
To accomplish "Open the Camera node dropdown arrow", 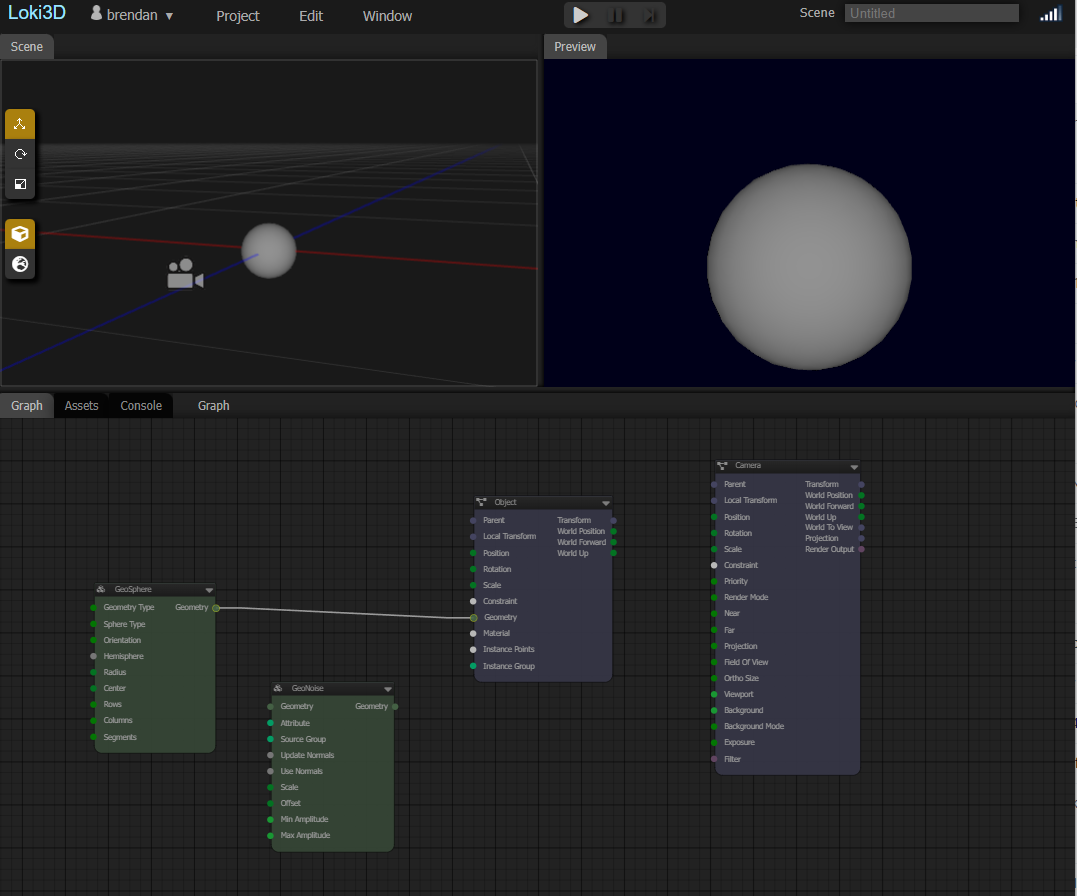I will 853,466.
